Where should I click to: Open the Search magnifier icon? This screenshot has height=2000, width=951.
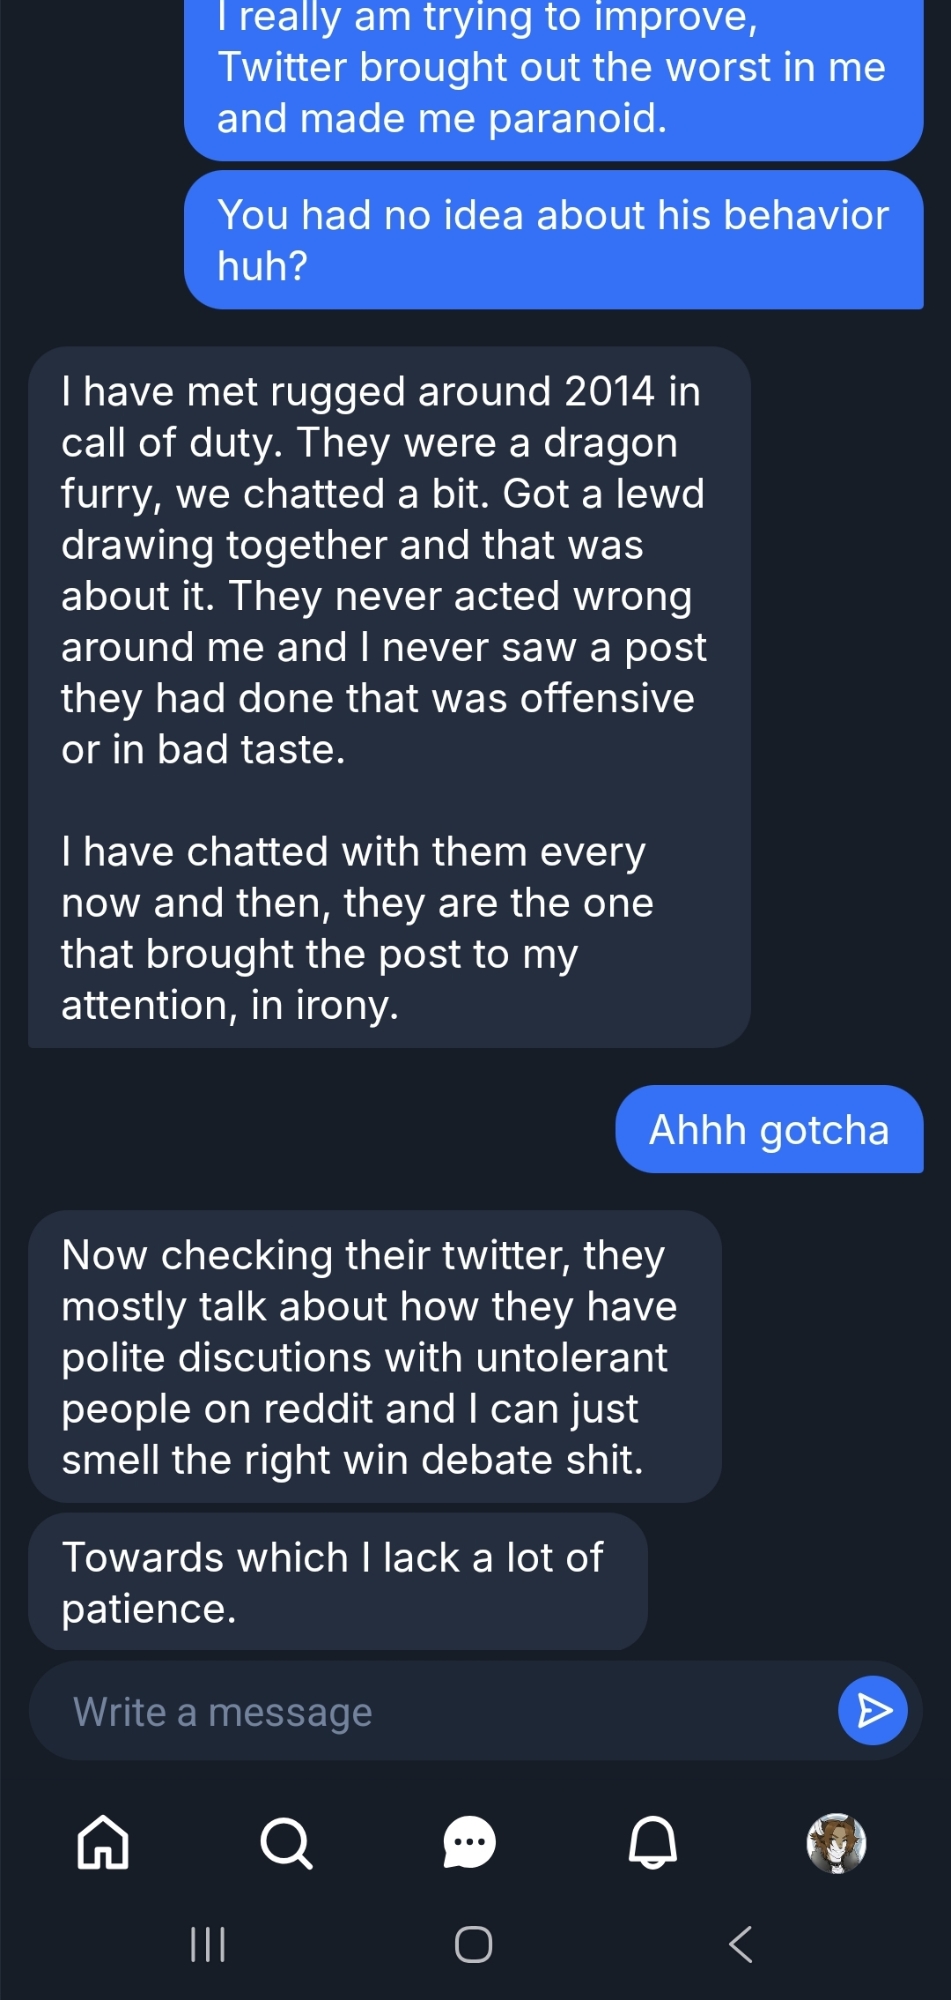(x=286, y=1842)
